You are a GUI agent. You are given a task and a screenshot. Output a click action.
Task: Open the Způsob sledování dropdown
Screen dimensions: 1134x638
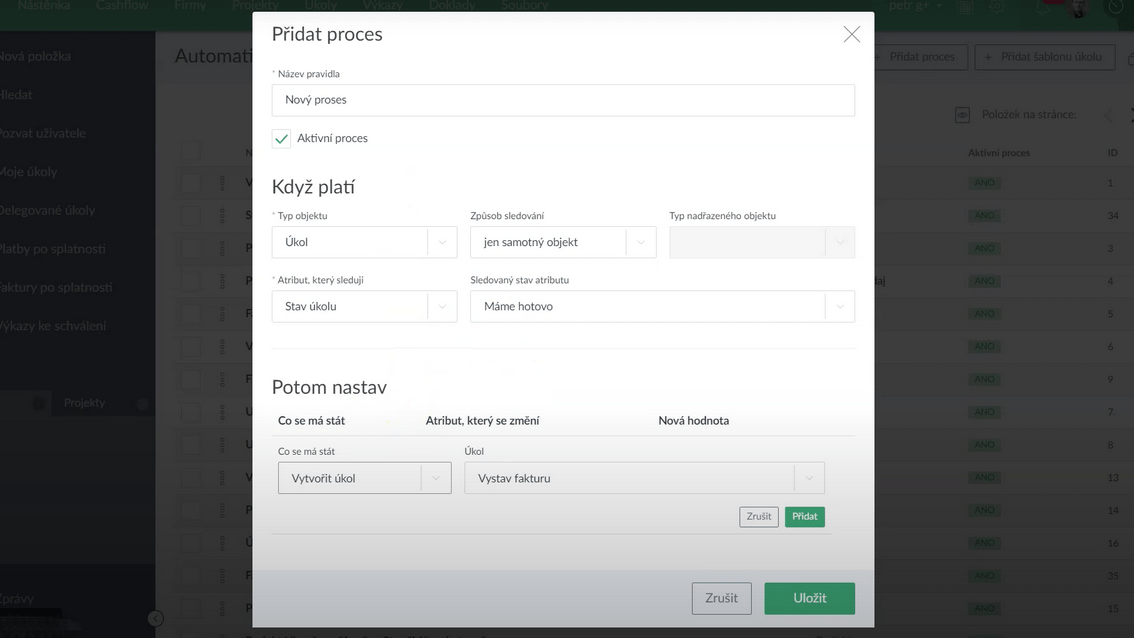640,242
